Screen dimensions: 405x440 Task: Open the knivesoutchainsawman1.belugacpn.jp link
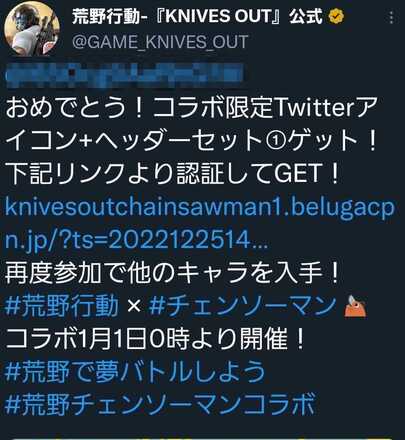[x=200, y=207]
